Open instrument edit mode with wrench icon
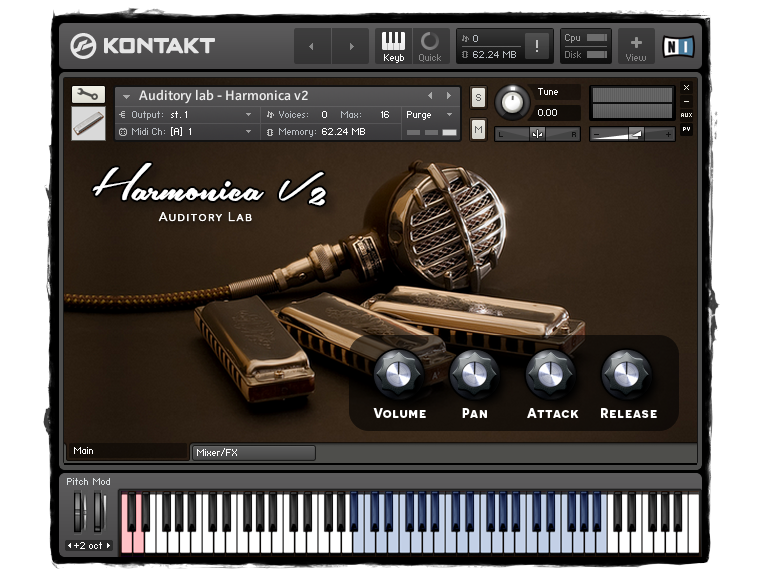The height and width of the screenshot is (570, 760). (88, 94)
